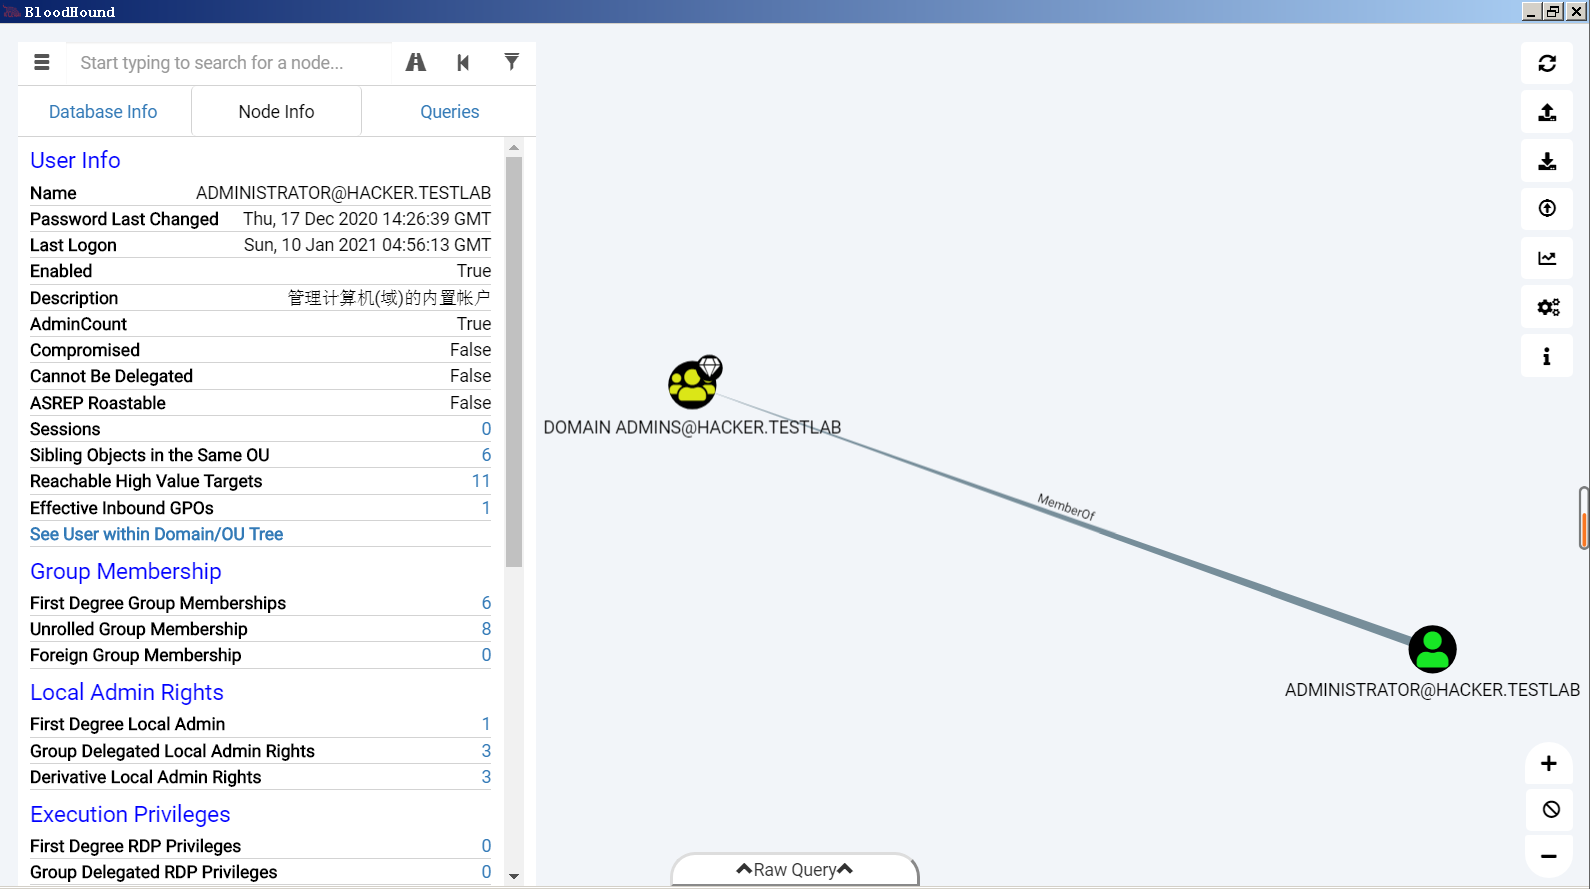Image resolution: width=1590 pixels, height=889 pixels.
Task: Click the pathfinding road icon
Action: pyautogui.click(x=416, y=62)
